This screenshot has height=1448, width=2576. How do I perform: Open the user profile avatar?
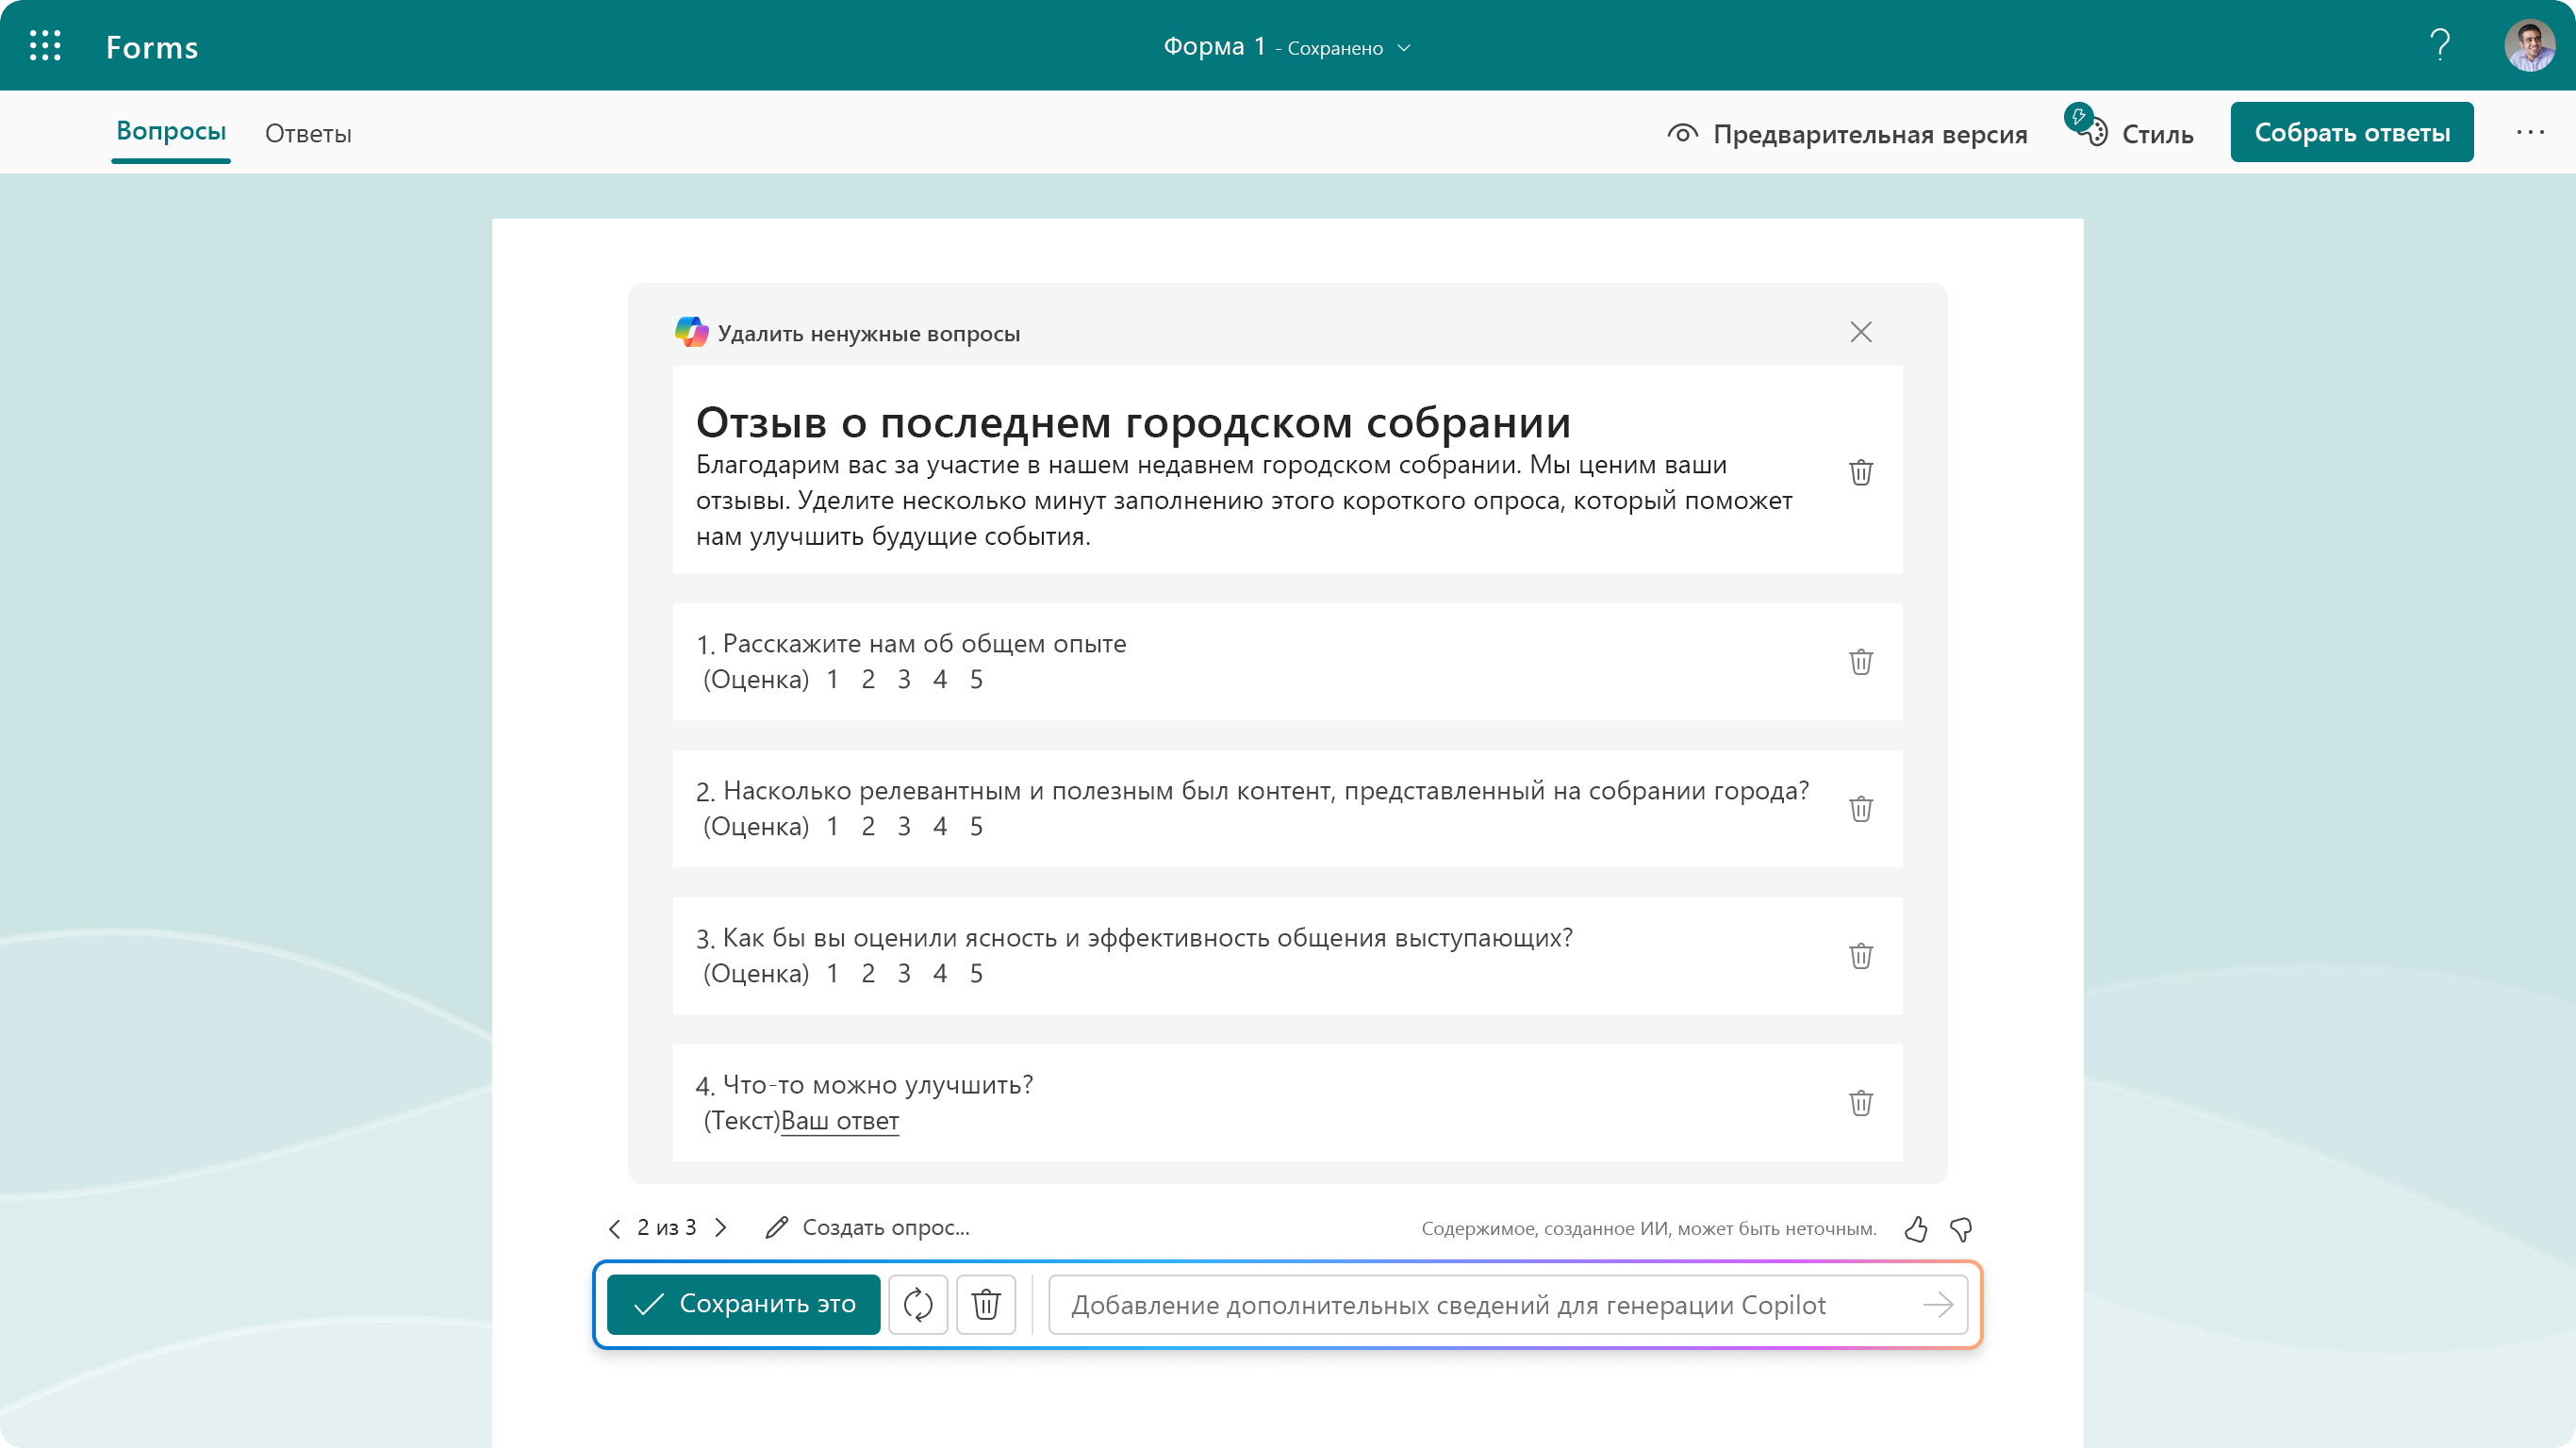(x=2529, y=46)
